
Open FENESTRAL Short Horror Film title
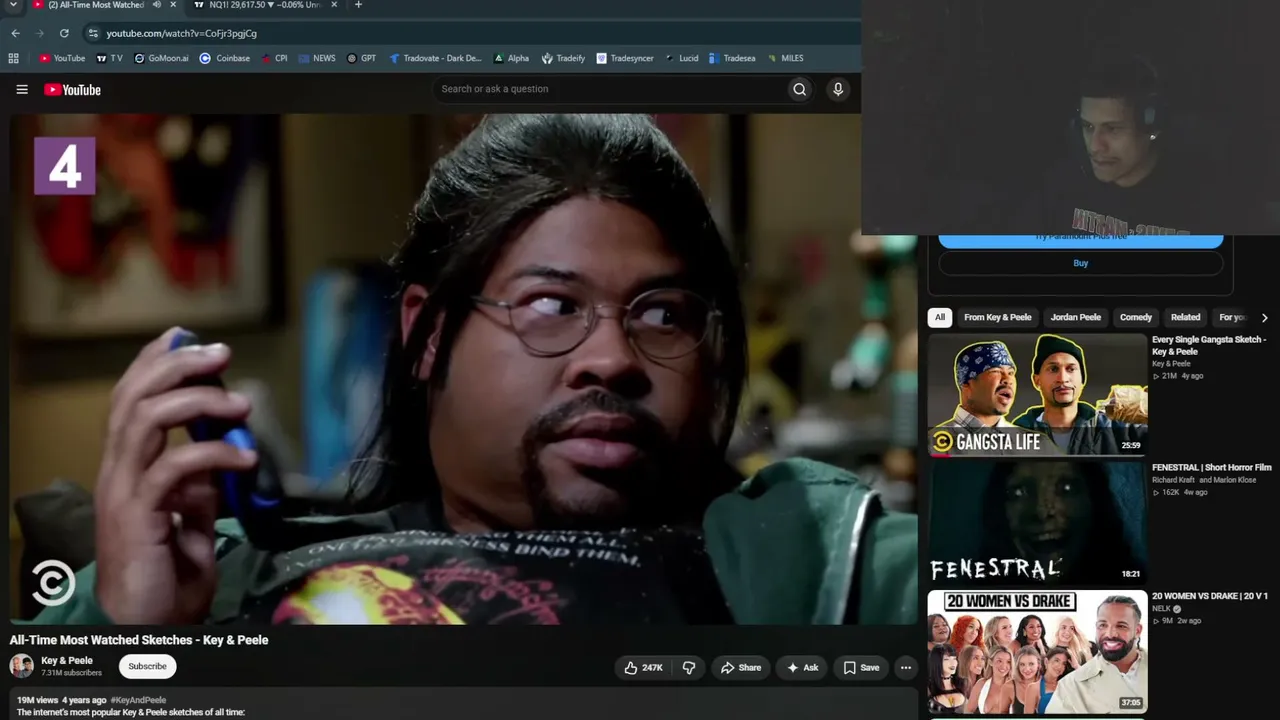pos(1212,467)
